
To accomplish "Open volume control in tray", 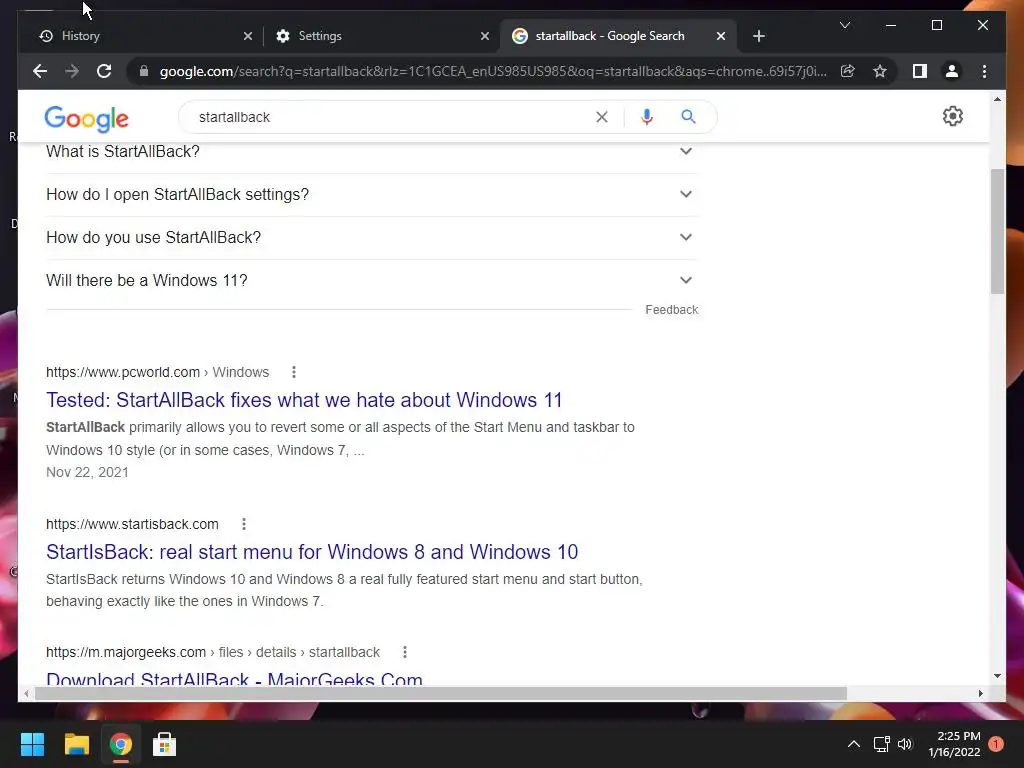I will [x=904, y=744].
